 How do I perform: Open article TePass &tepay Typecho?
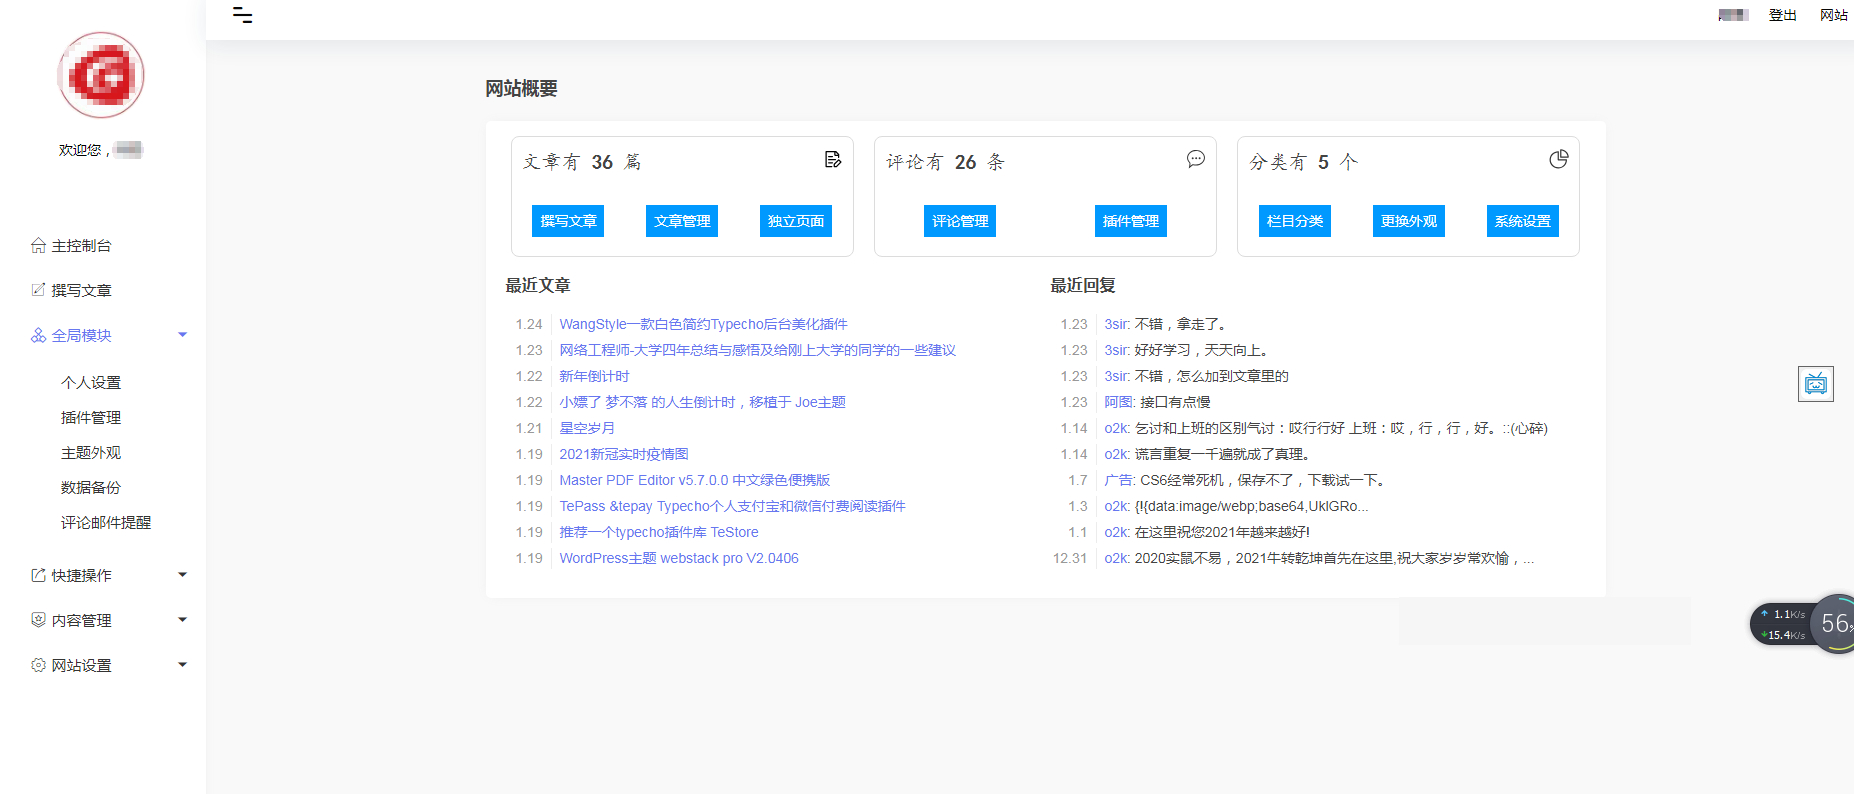point(732,506)
